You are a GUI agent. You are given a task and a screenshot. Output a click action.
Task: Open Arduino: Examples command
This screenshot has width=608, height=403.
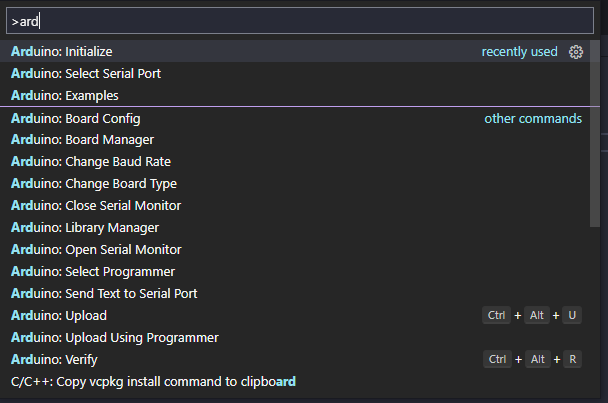coord(295,95)
